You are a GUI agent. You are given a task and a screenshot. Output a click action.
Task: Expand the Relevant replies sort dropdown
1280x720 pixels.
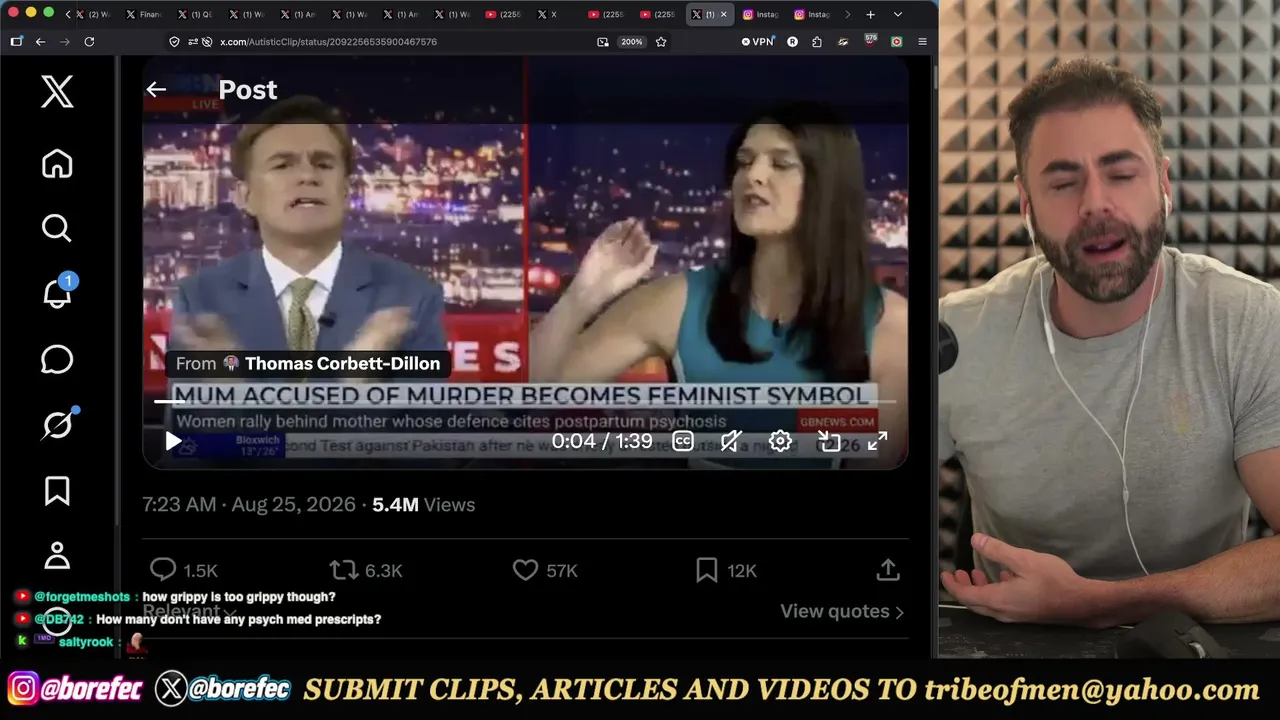(190, 611)
